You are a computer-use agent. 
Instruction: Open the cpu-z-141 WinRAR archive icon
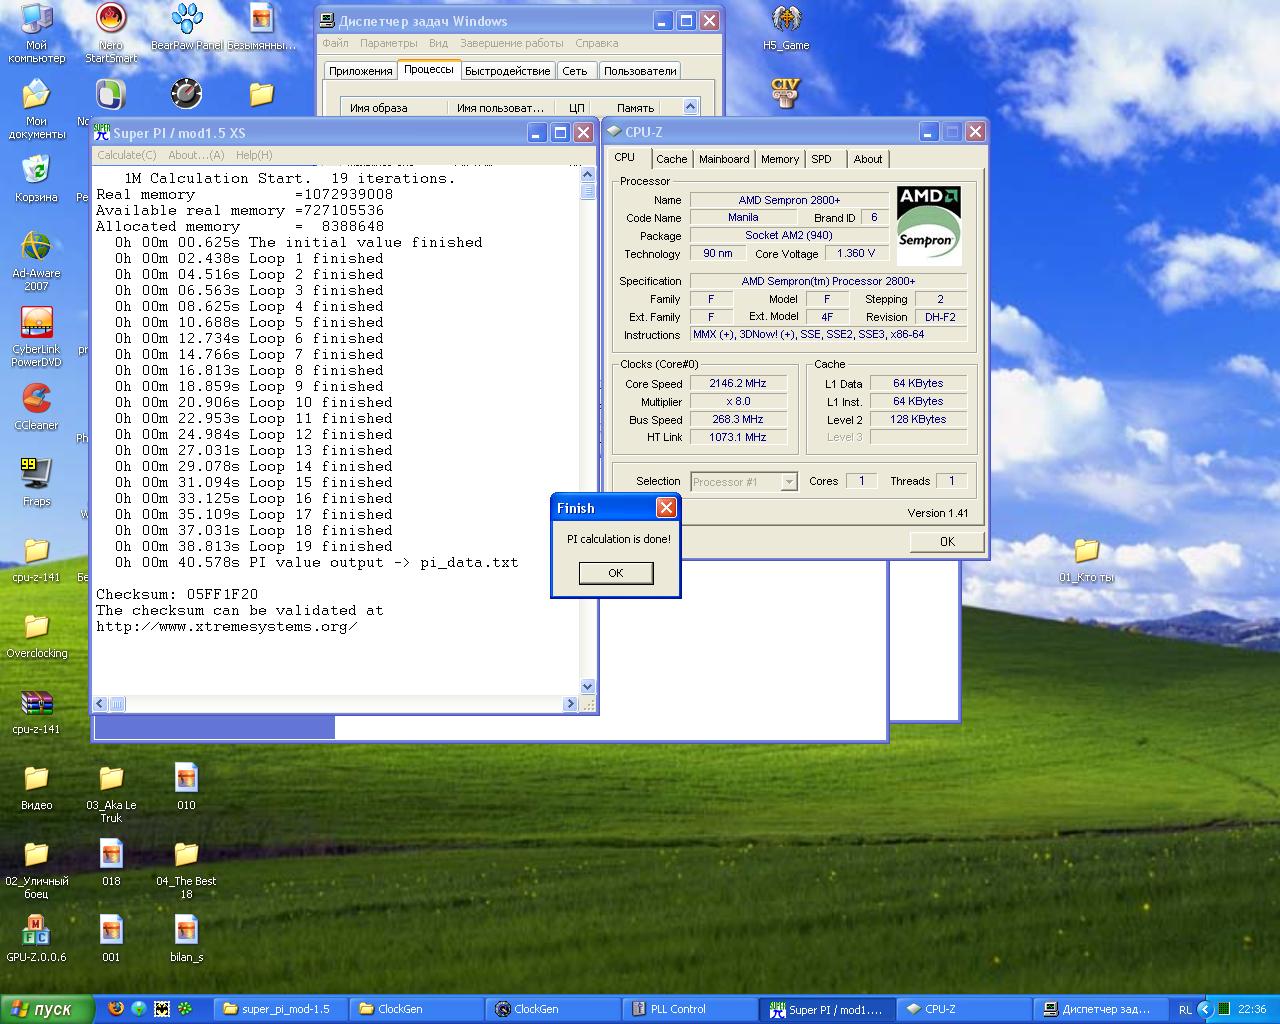click(36, 710)
